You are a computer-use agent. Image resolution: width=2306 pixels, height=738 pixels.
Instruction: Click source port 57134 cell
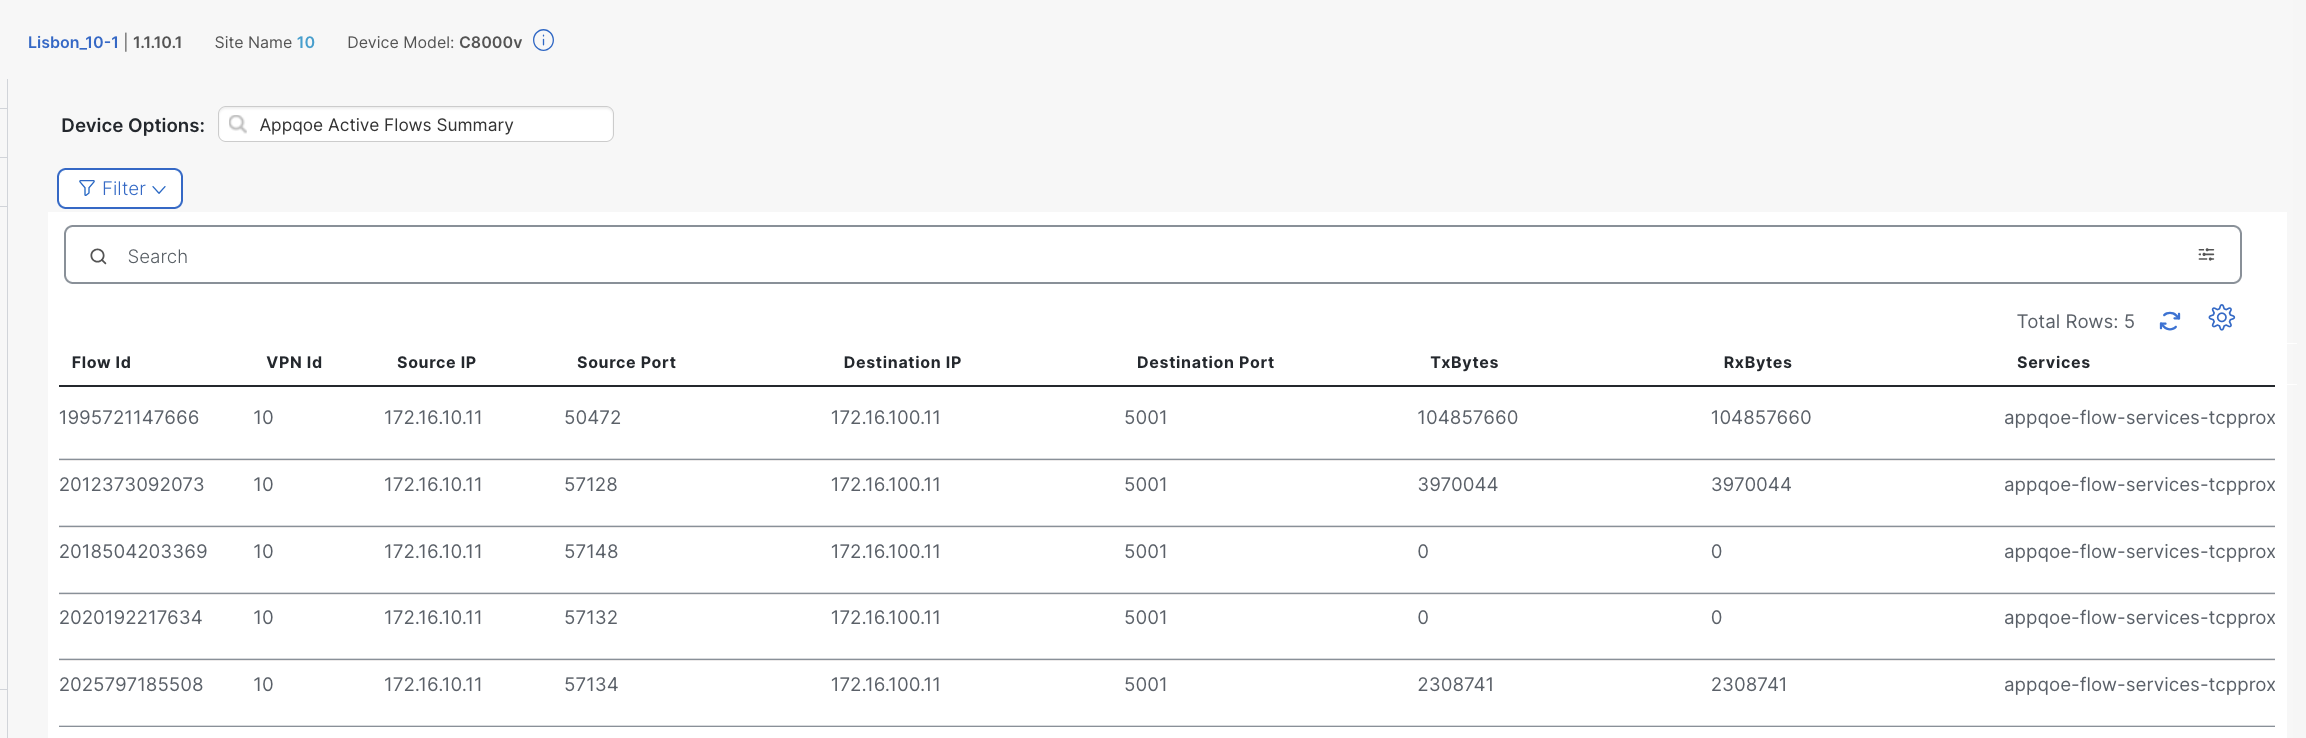coord(591,685)
